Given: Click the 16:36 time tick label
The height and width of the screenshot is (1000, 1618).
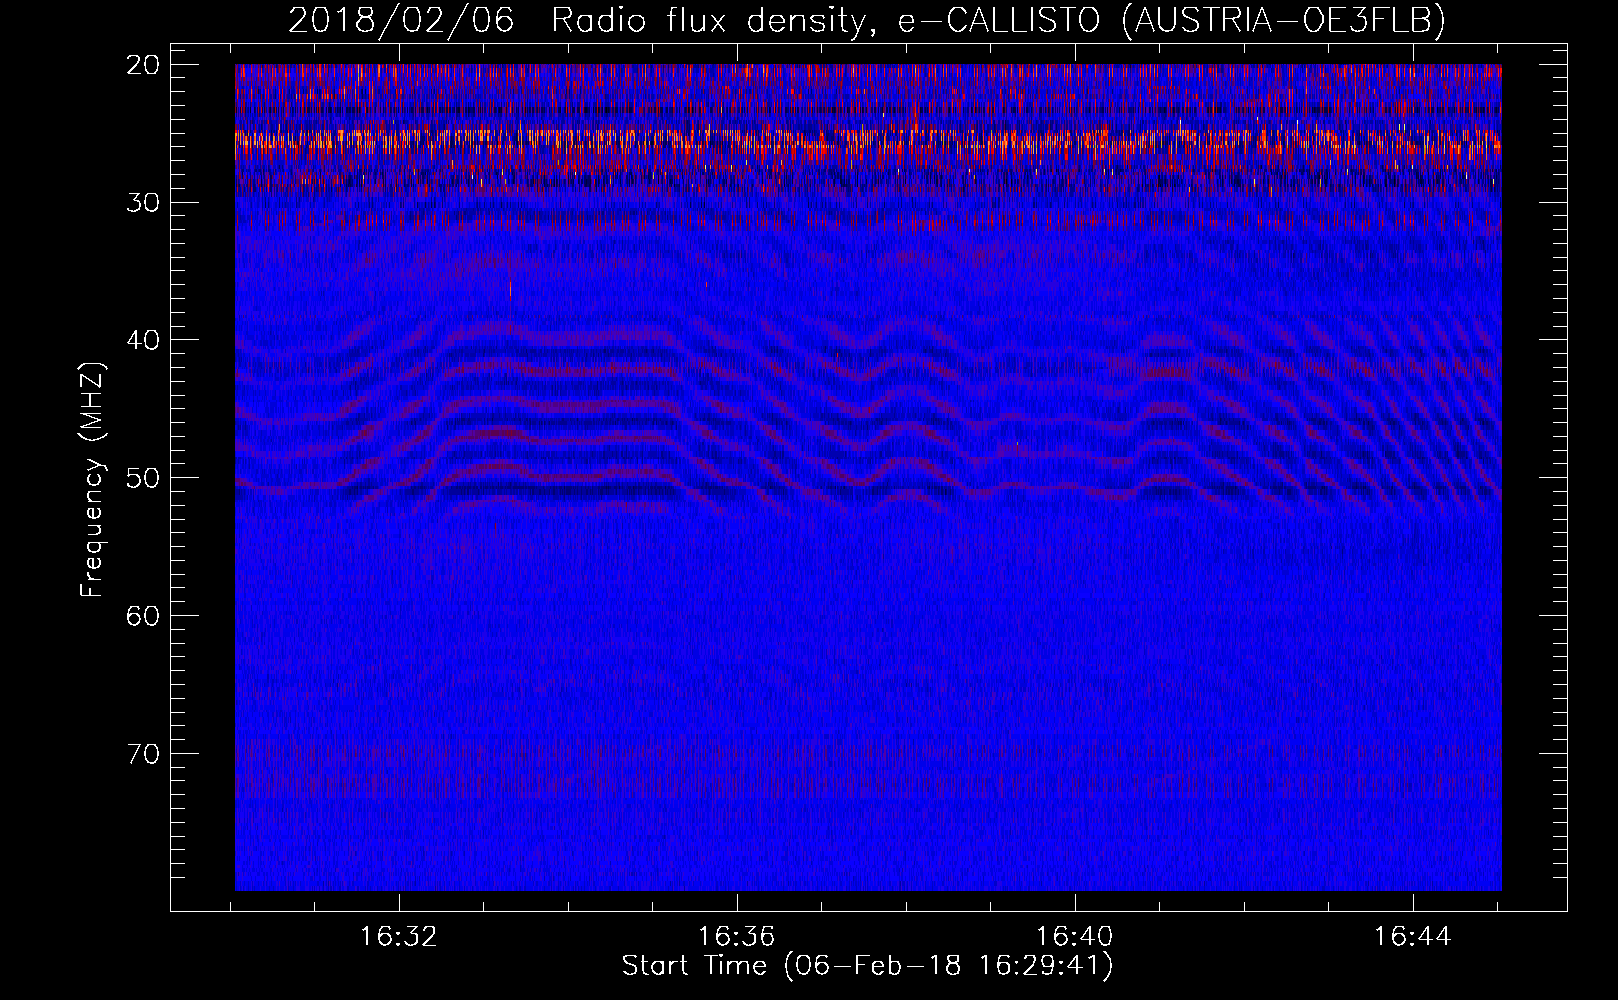Looking at the screenshot, I should point(737,937).
